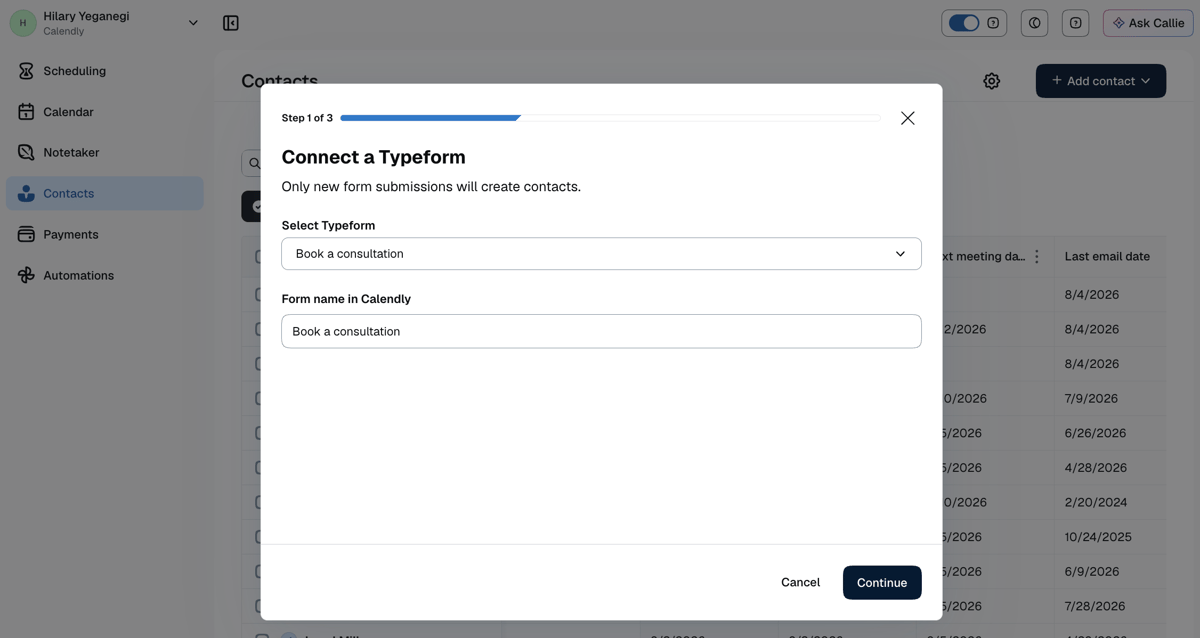The image size is (1200, 638).
Task: Click the Continue button
Action: (882, 582)
